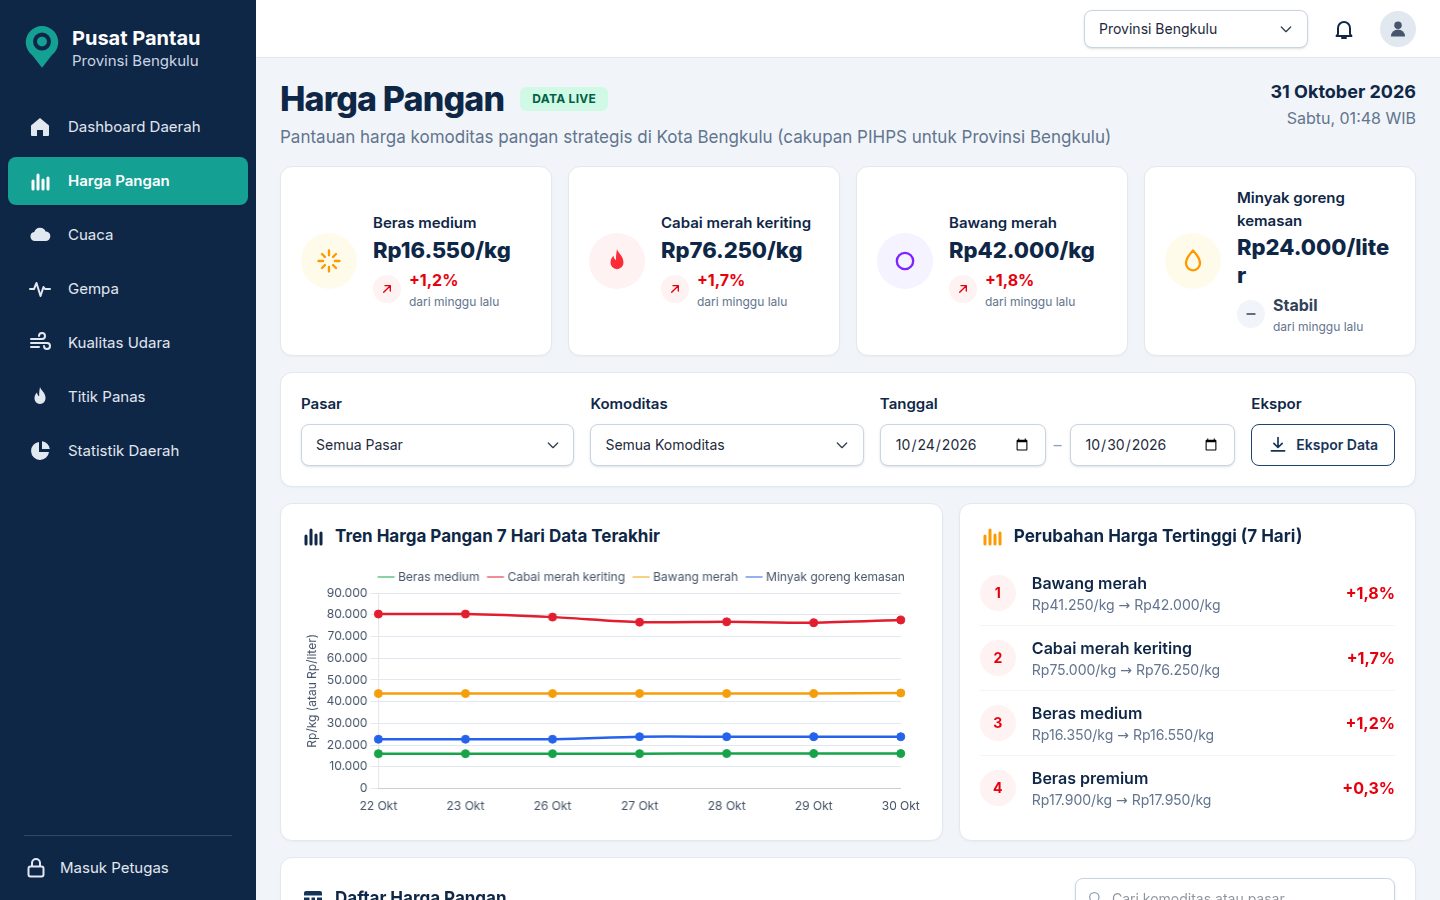Open the calendar picker for start date 10/24/2026

point(1022,445)
